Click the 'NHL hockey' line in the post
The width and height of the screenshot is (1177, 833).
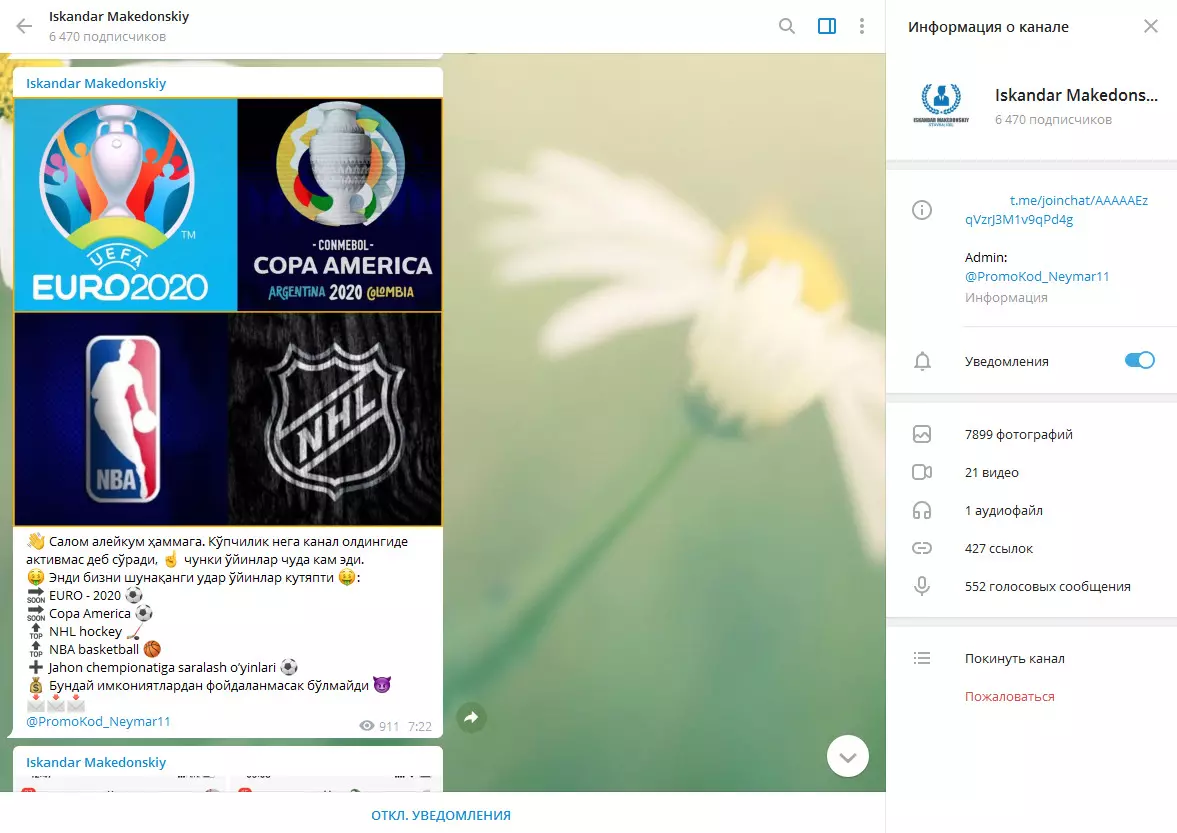(85, 632)
